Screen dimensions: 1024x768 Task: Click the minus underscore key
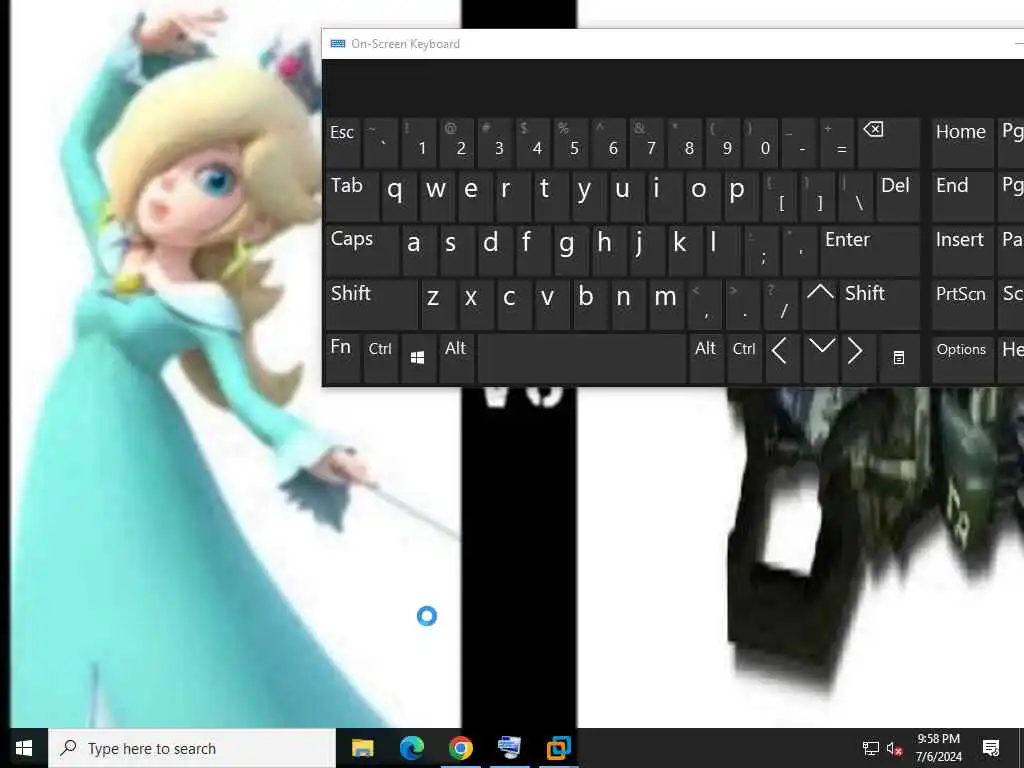click(x=799, y=142)
